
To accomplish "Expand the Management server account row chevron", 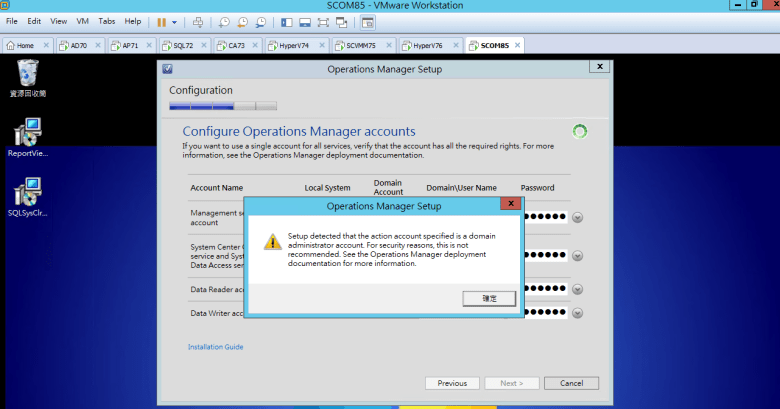I will click(577, 217).
